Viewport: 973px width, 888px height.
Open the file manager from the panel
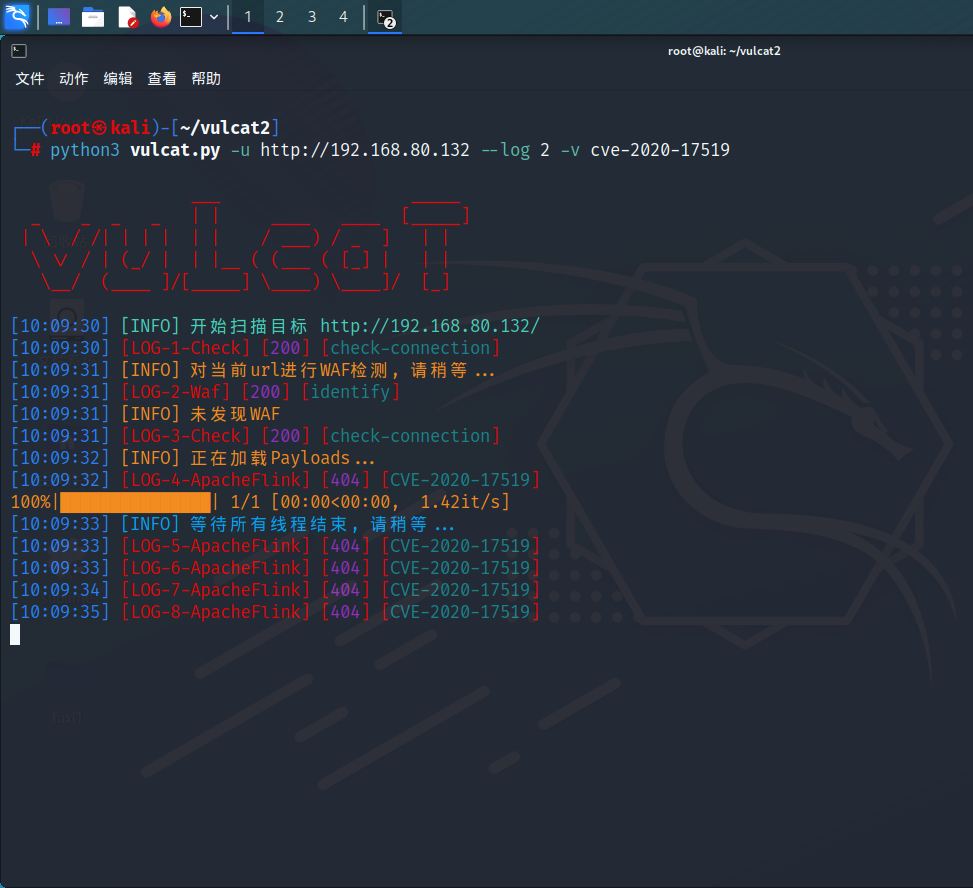(x=93, y=17)
